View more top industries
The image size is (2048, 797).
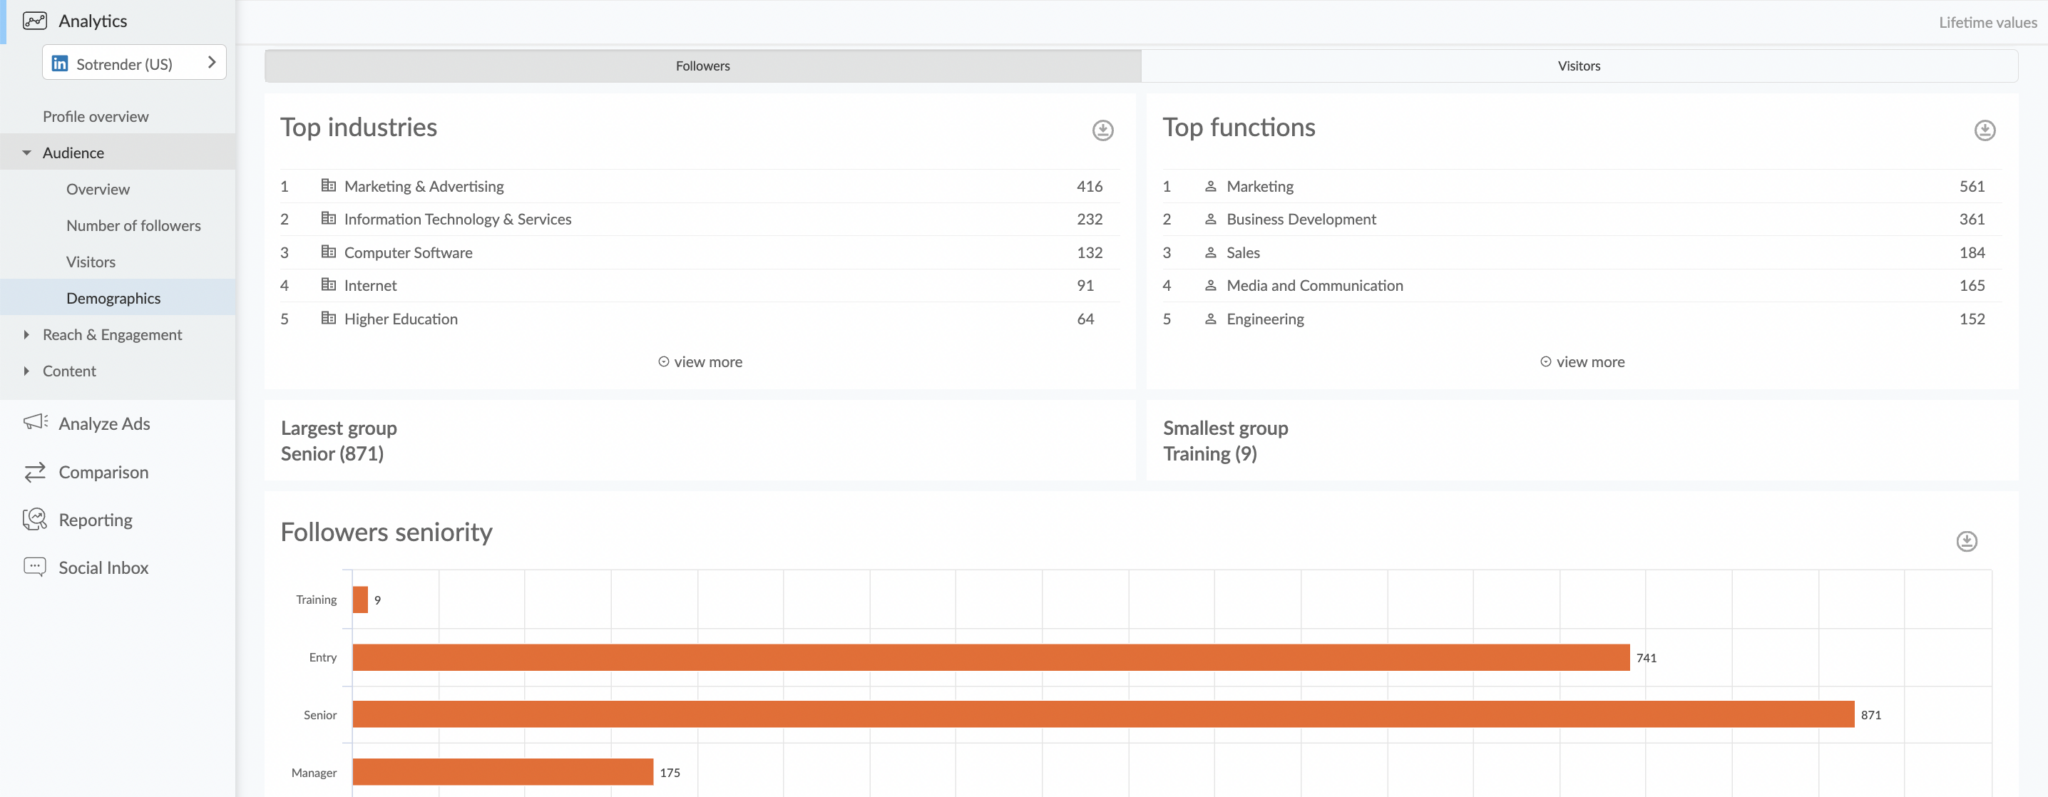click(700, 362)
